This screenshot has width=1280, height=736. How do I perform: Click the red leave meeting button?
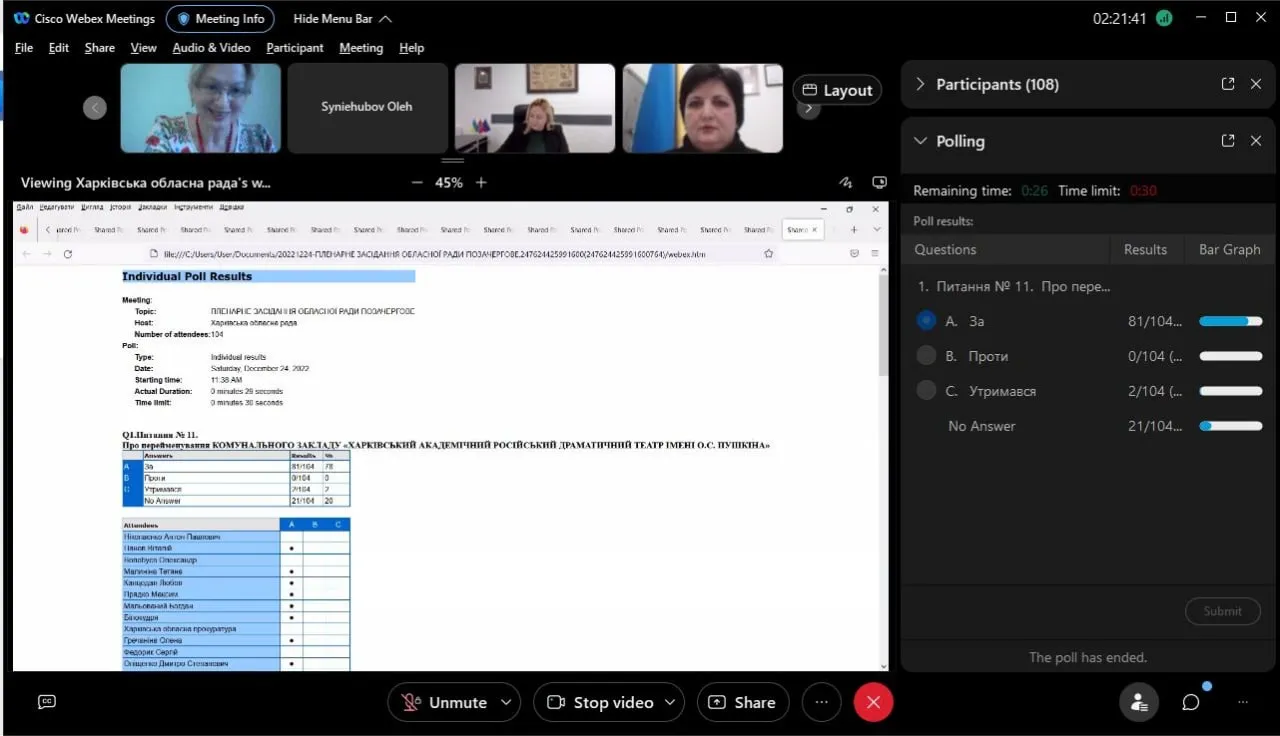tap(872, 702)
